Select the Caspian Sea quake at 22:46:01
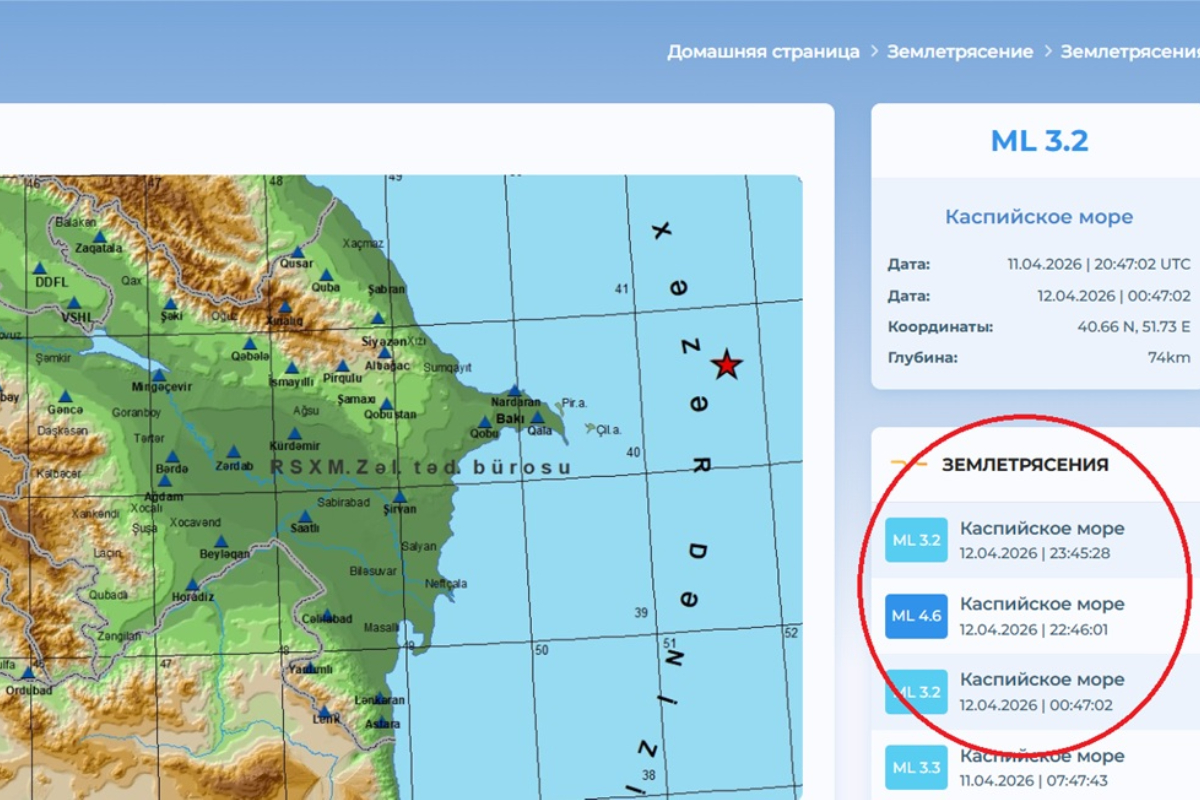Viewport: 1200px width, 800px height. 1041,616
